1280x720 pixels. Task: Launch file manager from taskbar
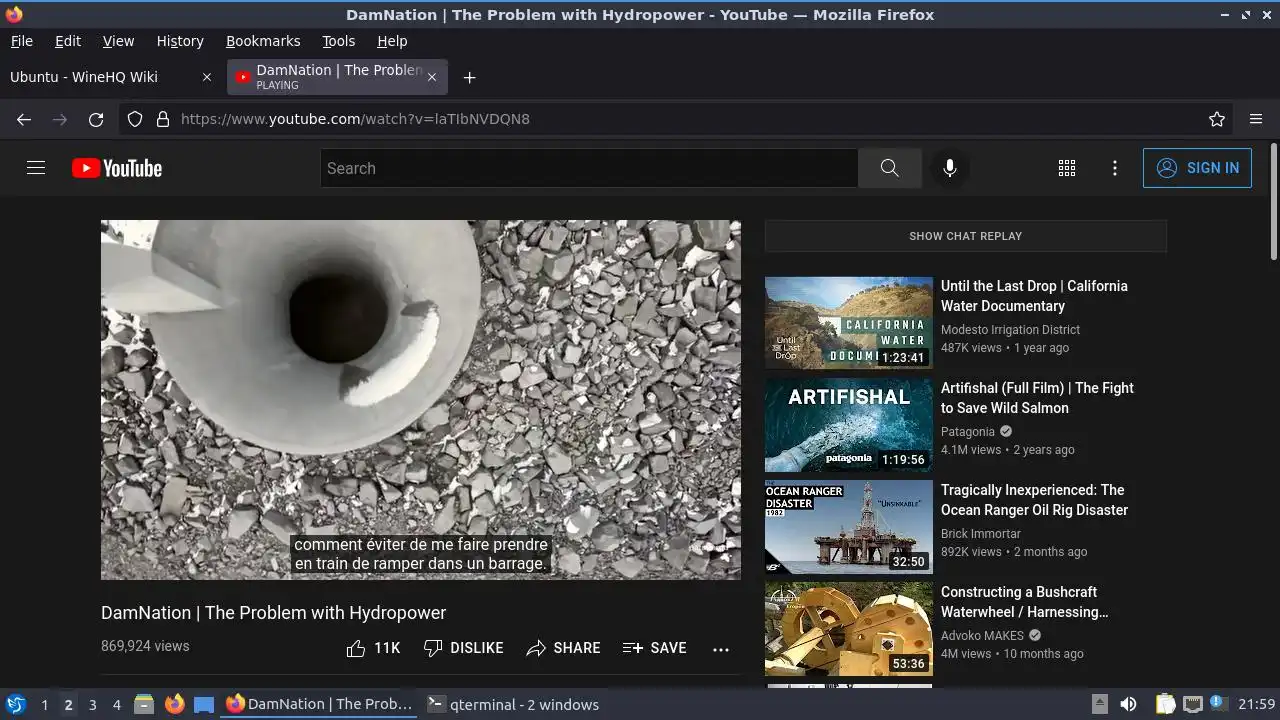click(x=144, y=704)
